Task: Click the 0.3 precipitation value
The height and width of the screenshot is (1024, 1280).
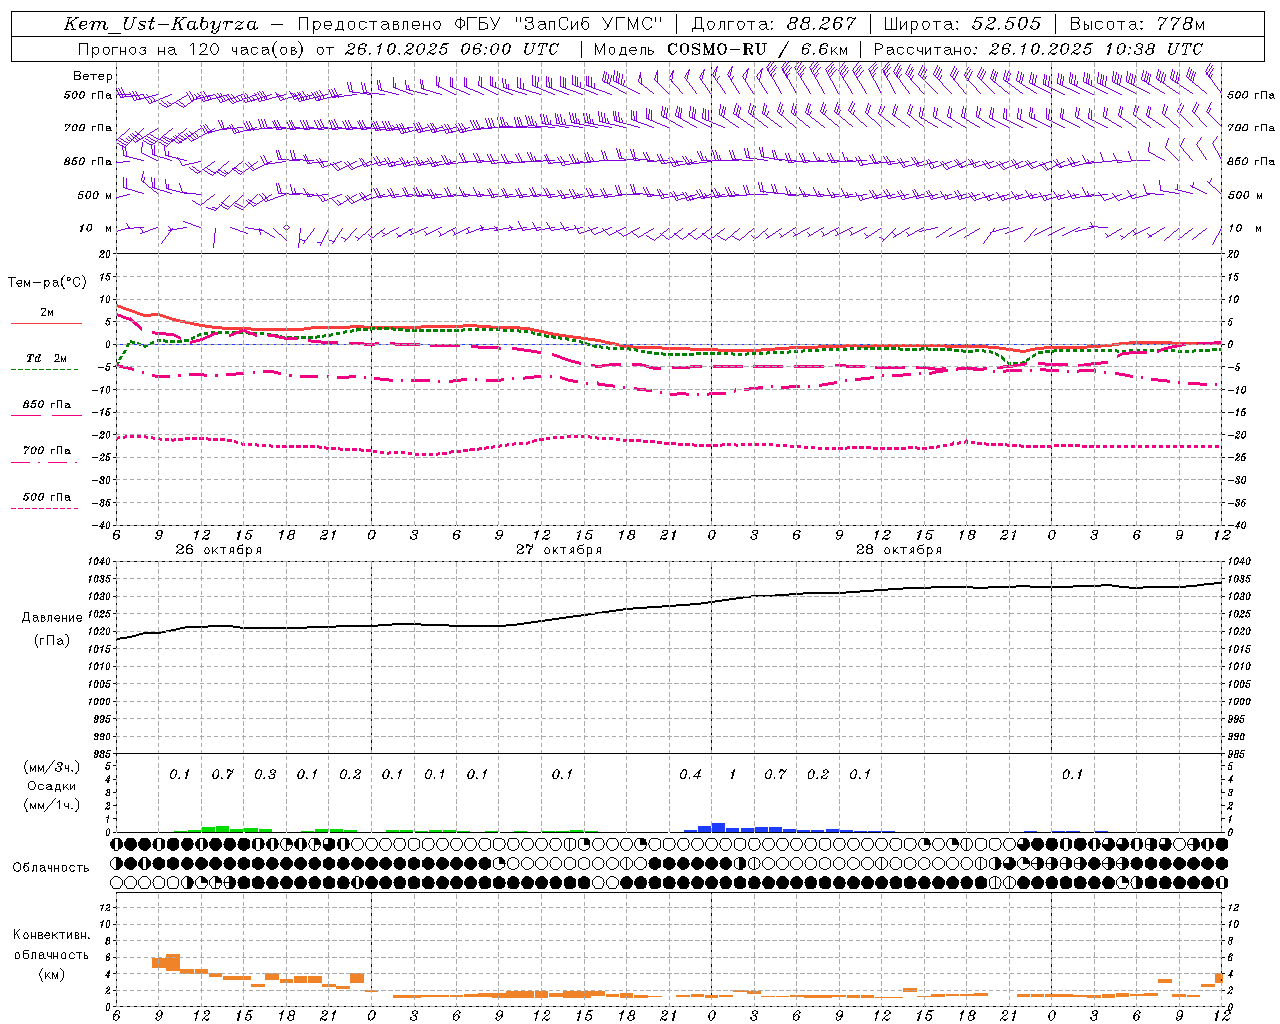Action: click(265, 775)
